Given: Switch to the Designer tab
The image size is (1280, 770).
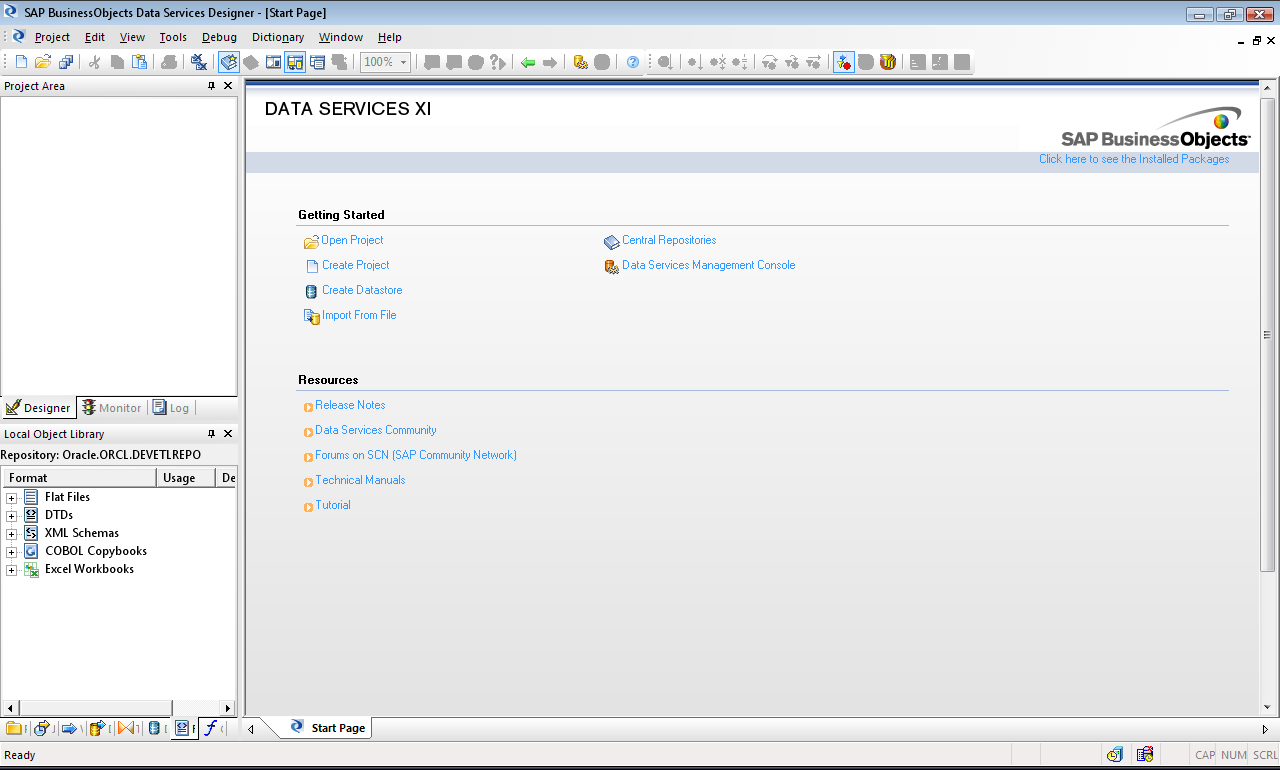Looking at the screenshot, I should 38,408.
